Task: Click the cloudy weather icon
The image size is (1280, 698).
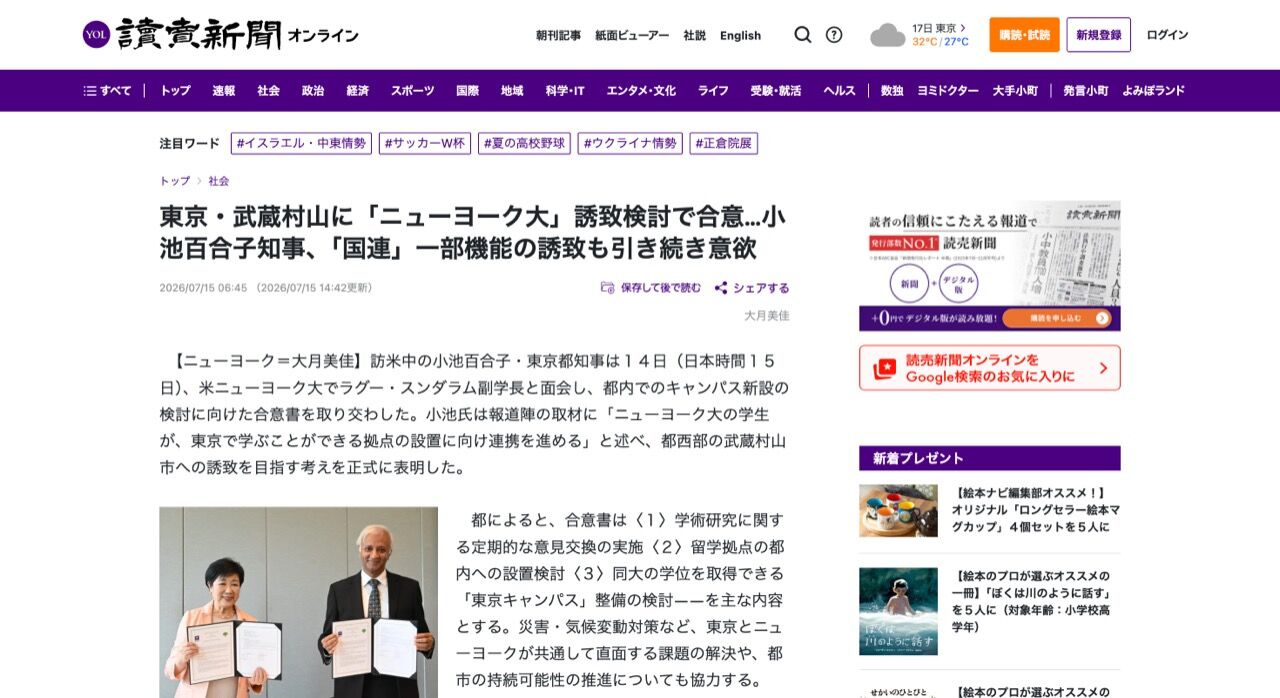Action: (x=887, y=35)
